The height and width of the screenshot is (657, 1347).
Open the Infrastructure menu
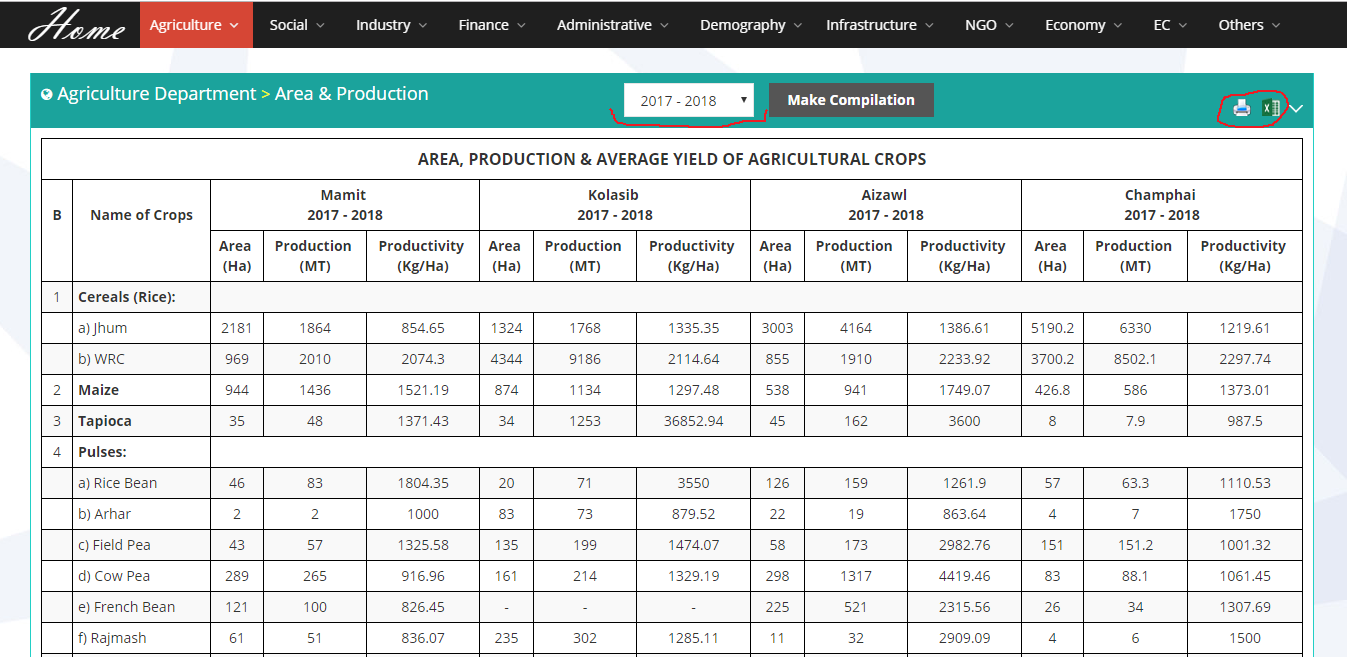pyautogui.click(x=879, y=25)
